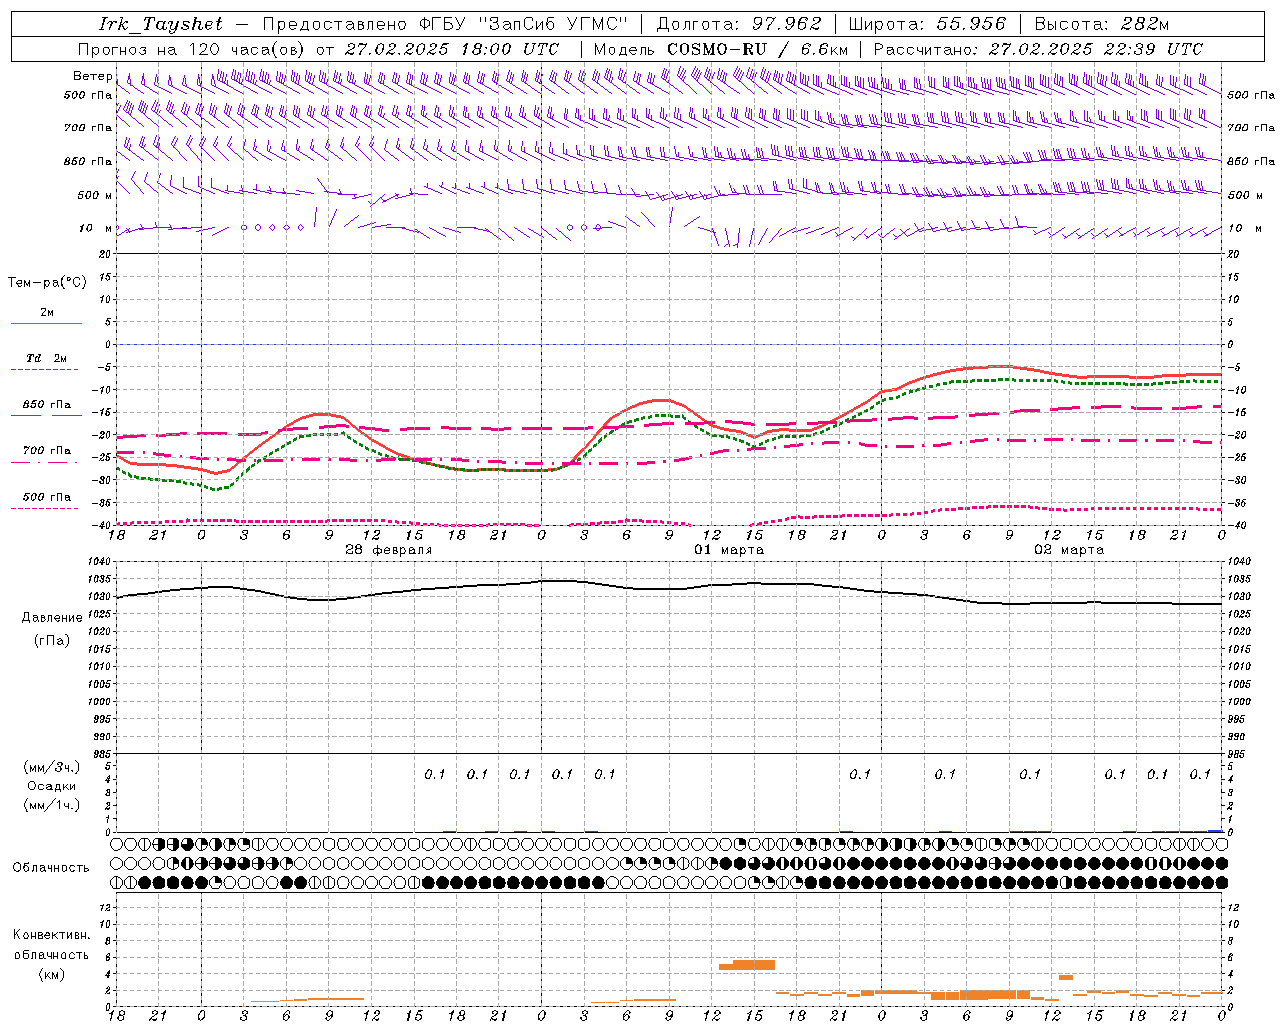Click the (км) unit label for convective cloud
The width and height of the screenshot is (1280, 1024).
point(51,973)
